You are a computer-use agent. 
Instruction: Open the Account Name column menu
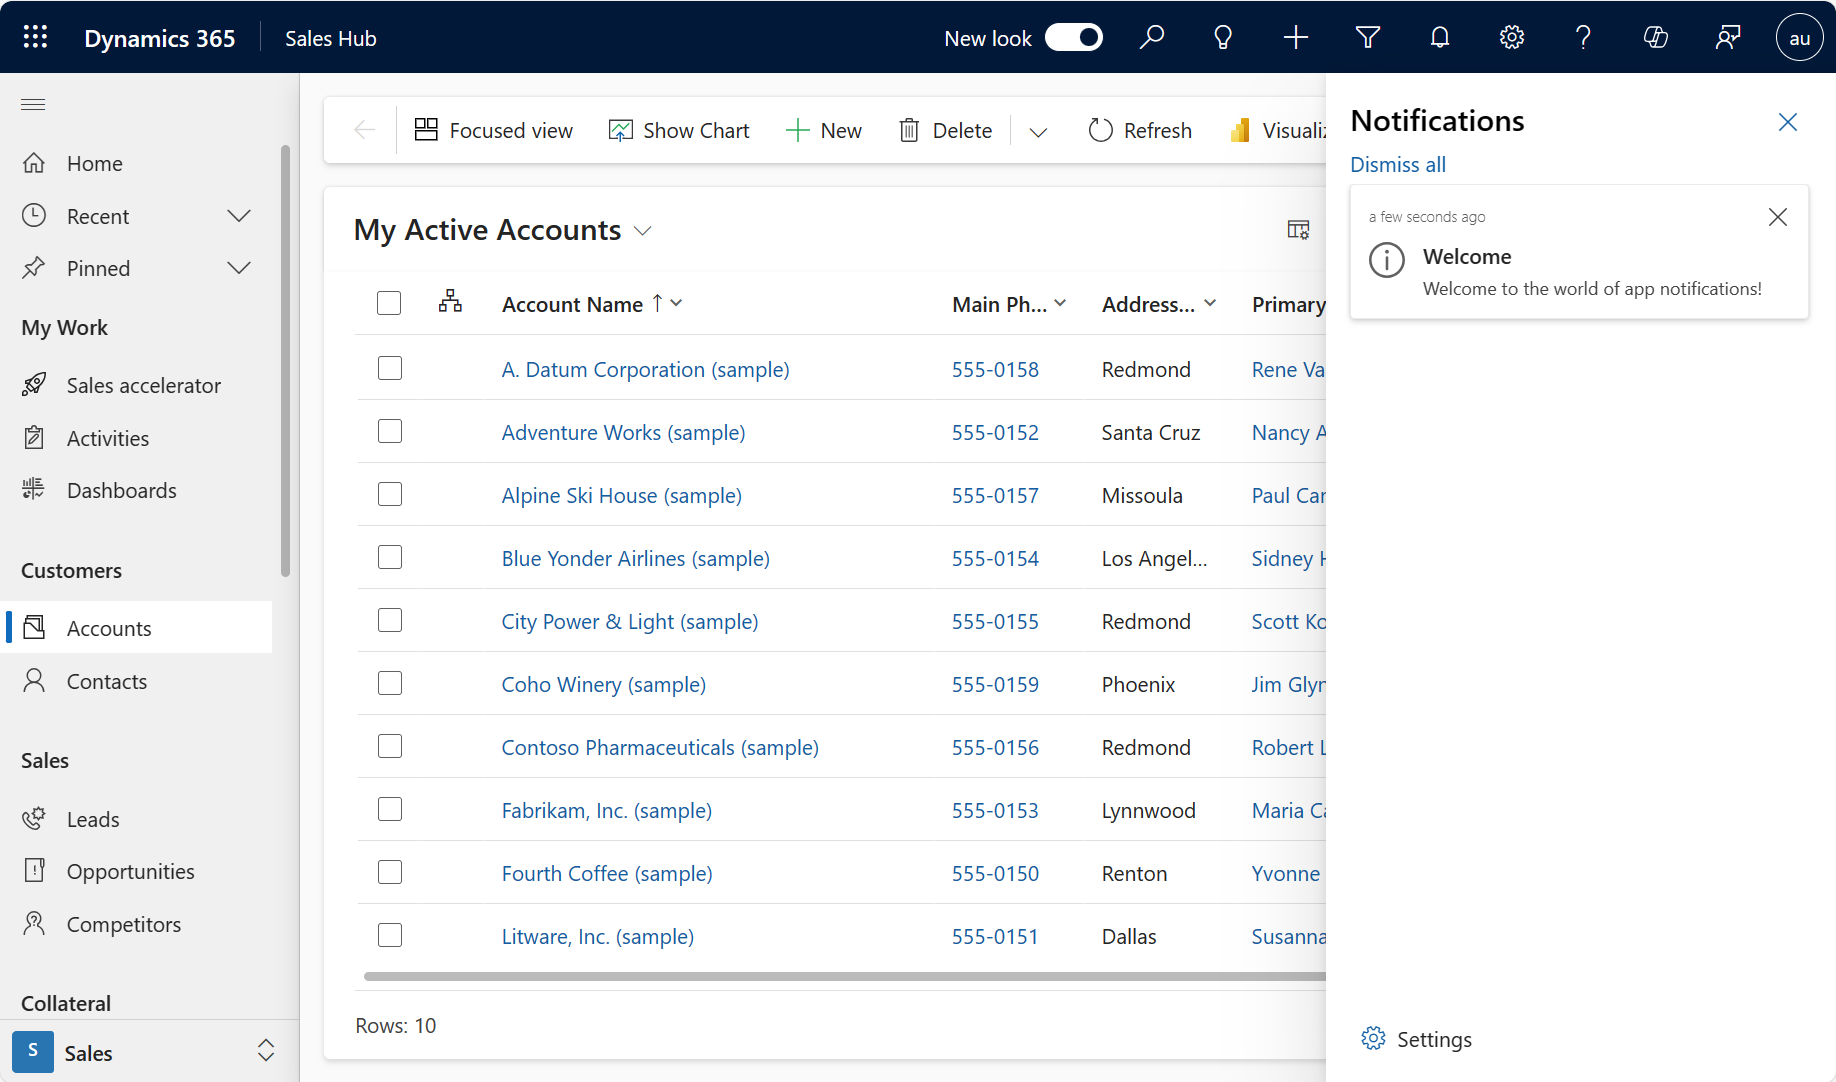[677, 303]
